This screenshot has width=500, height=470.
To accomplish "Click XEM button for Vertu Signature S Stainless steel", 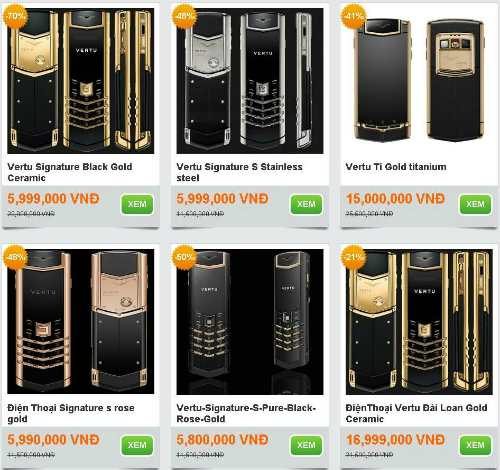I will [x=306, y=204].
